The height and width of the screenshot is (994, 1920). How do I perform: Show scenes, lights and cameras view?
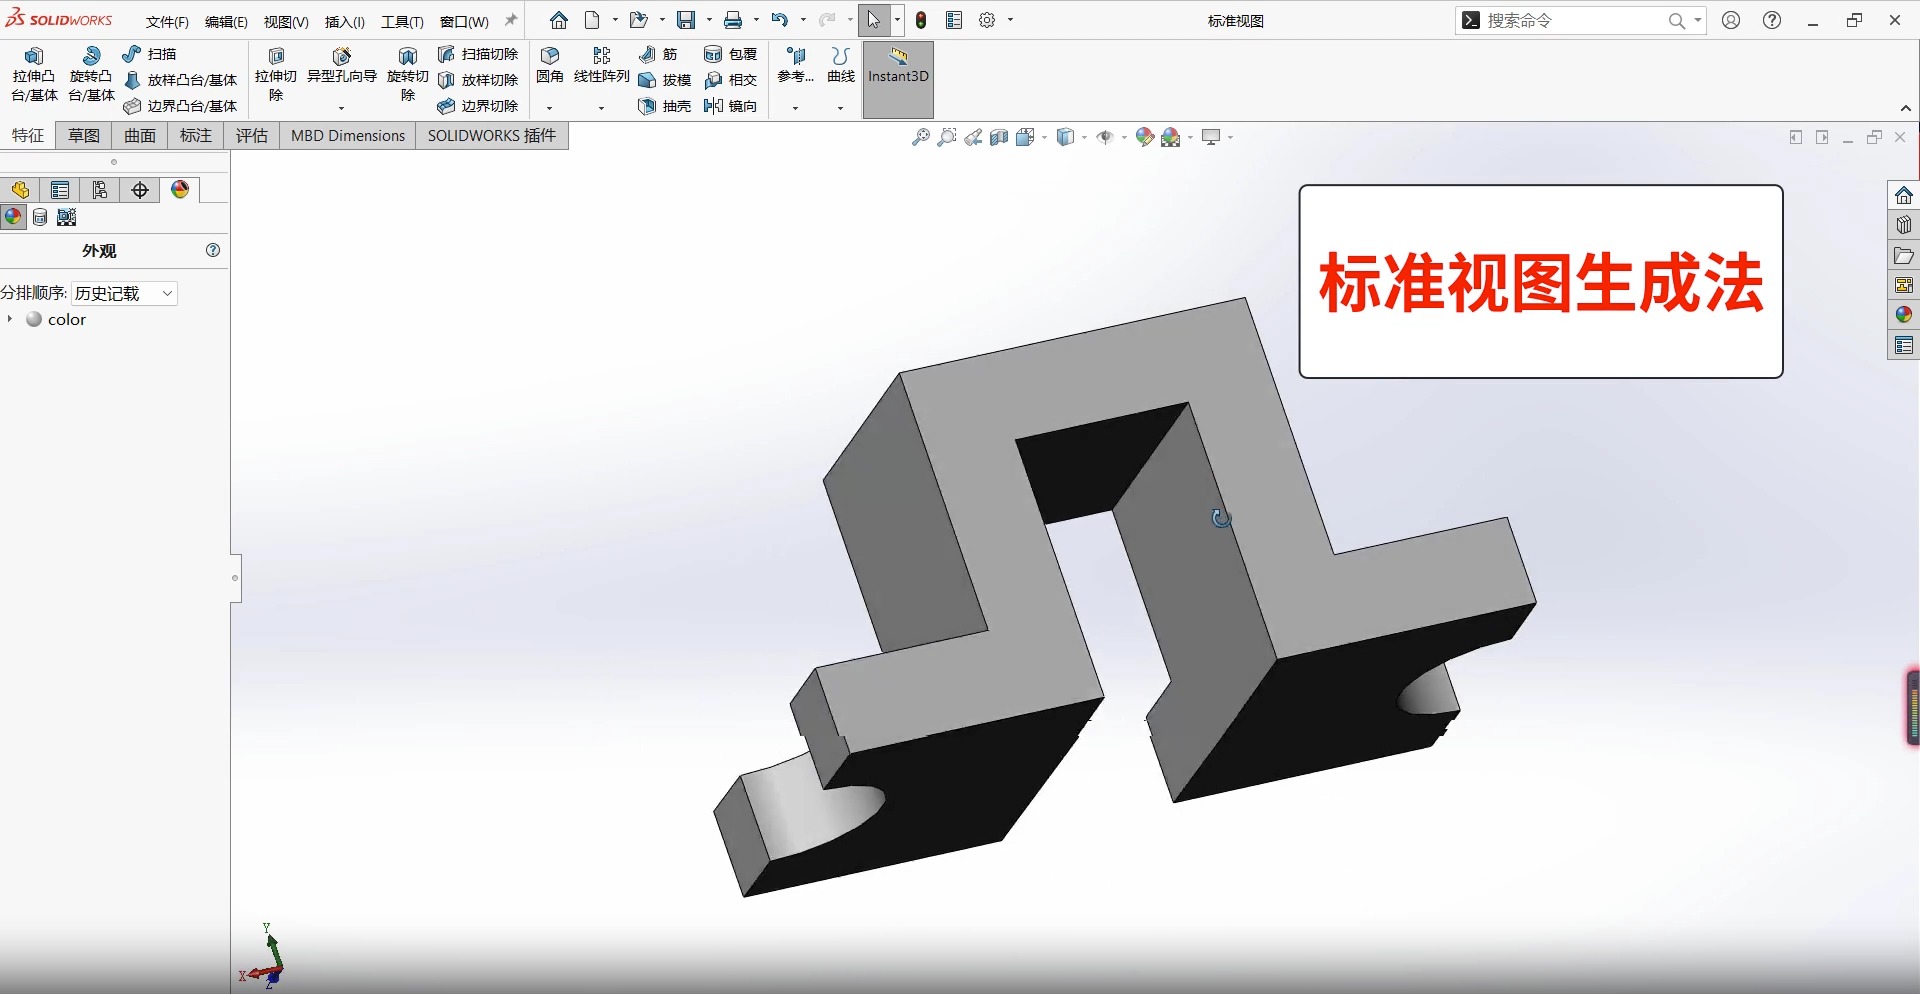pos(67,217)
